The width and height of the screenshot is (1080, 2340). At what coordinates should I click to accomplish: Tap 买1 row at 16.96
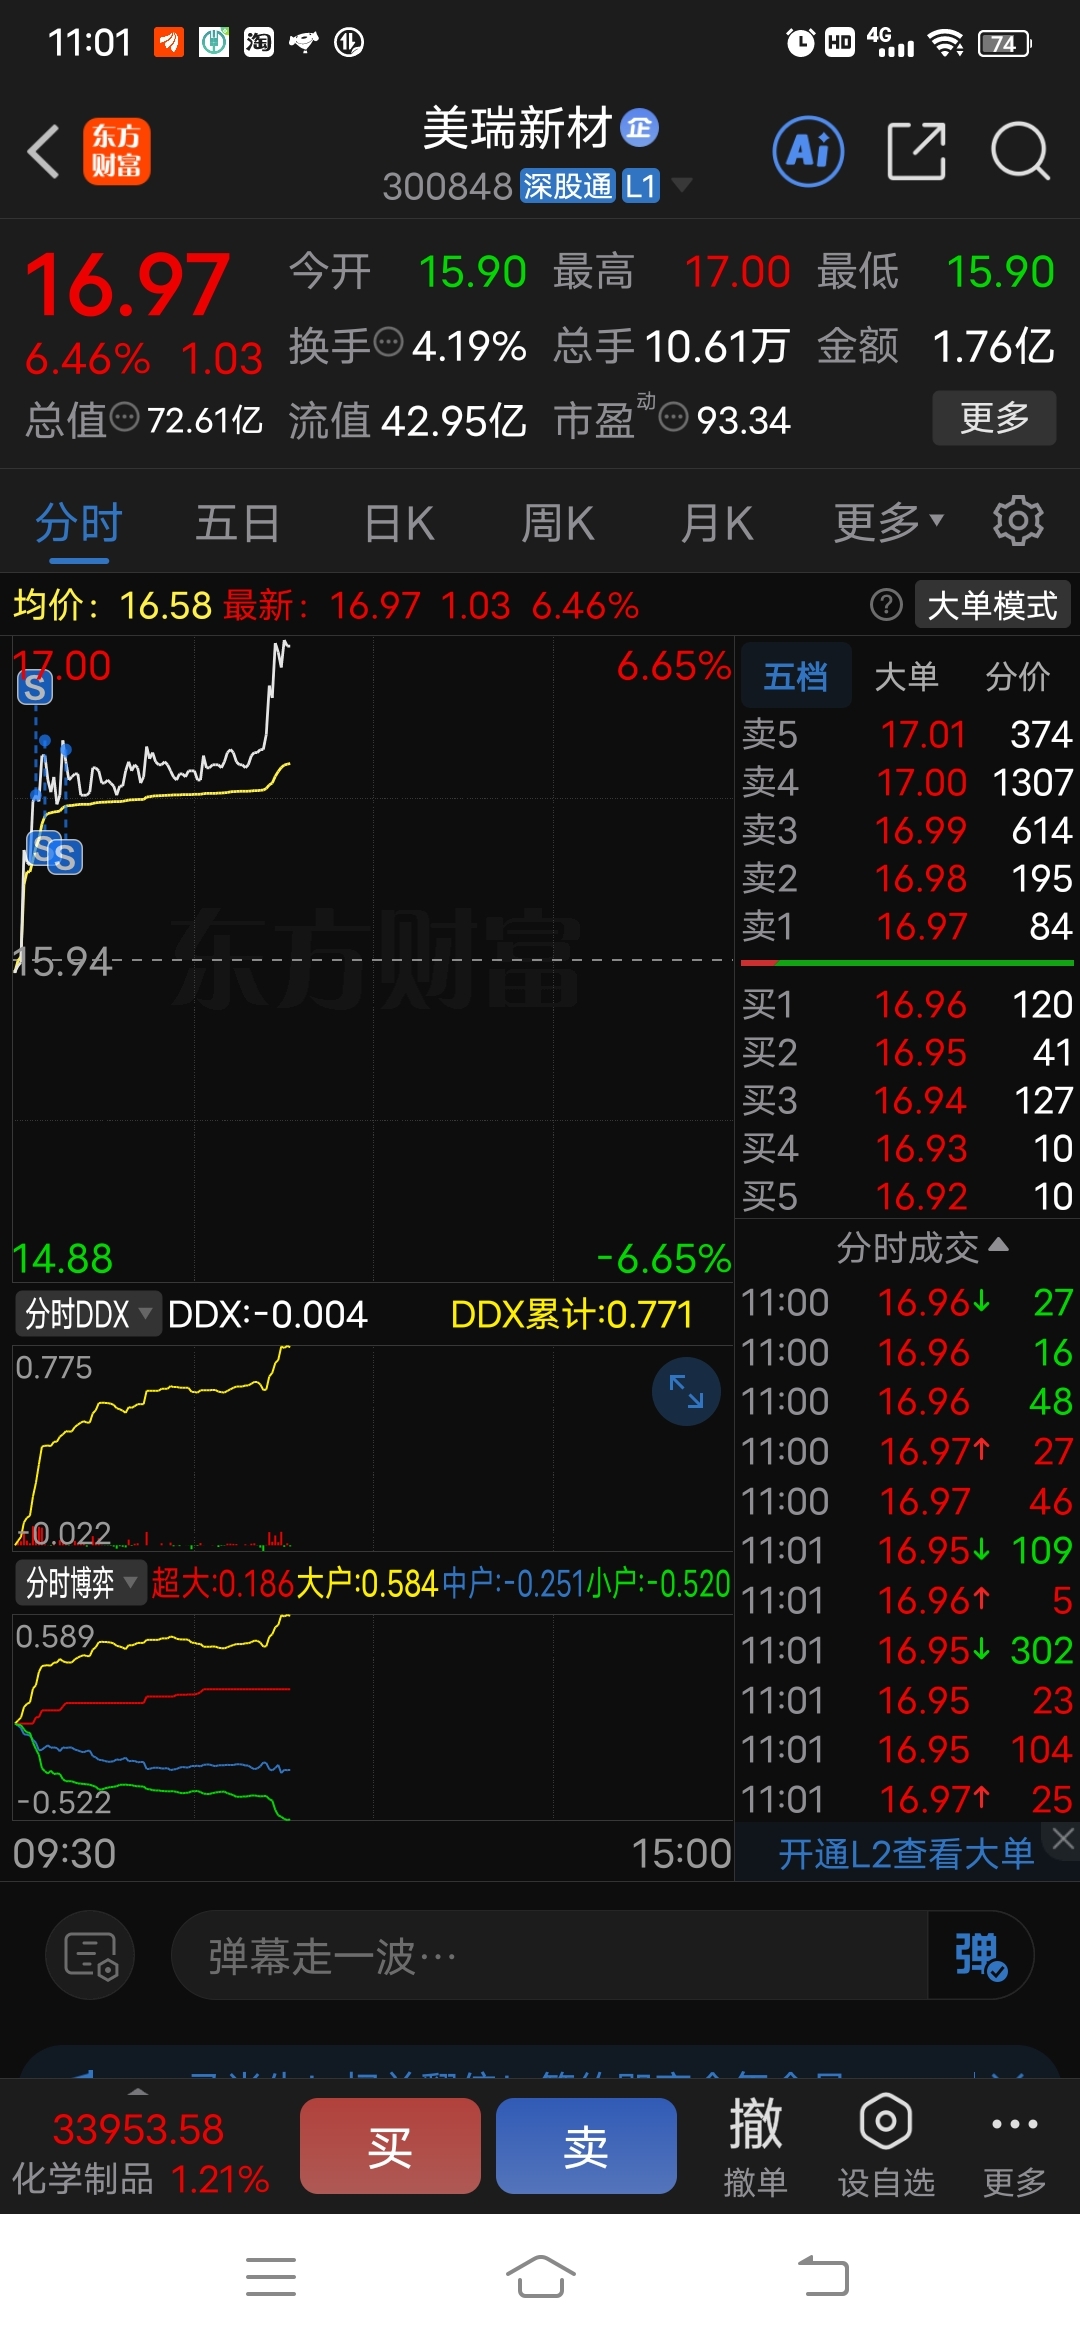point(907,1004)
